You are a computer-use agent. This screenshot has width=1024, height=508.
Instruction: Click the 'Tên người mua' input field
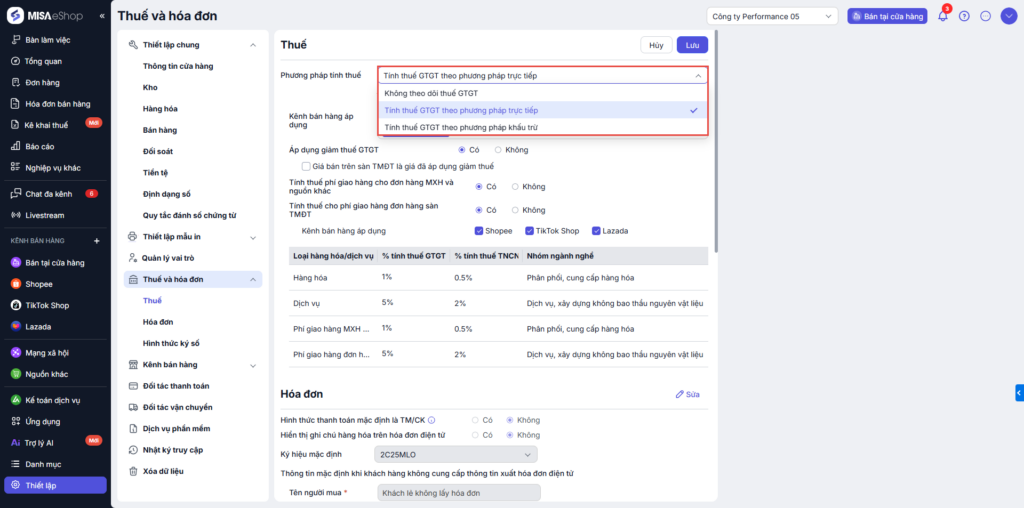[458, 492]
